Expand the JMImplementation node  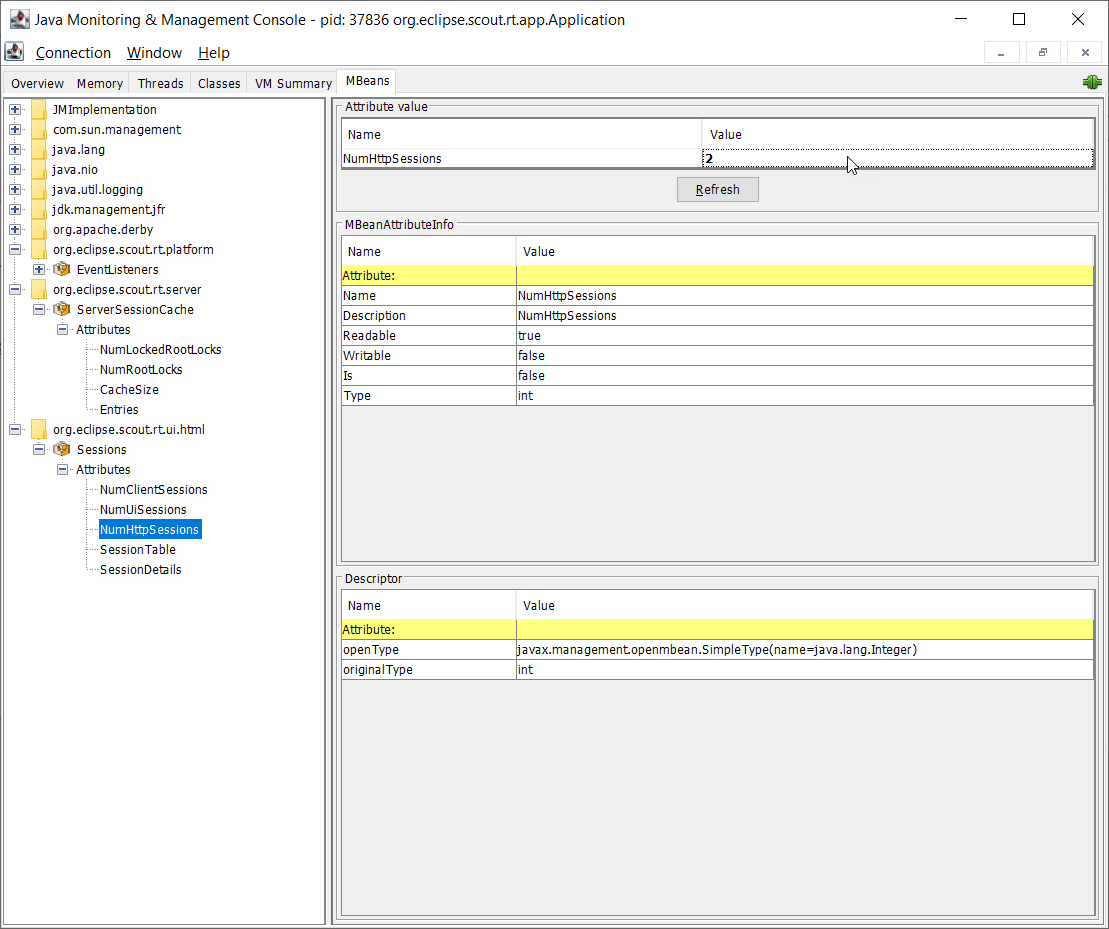coord(15,110)
